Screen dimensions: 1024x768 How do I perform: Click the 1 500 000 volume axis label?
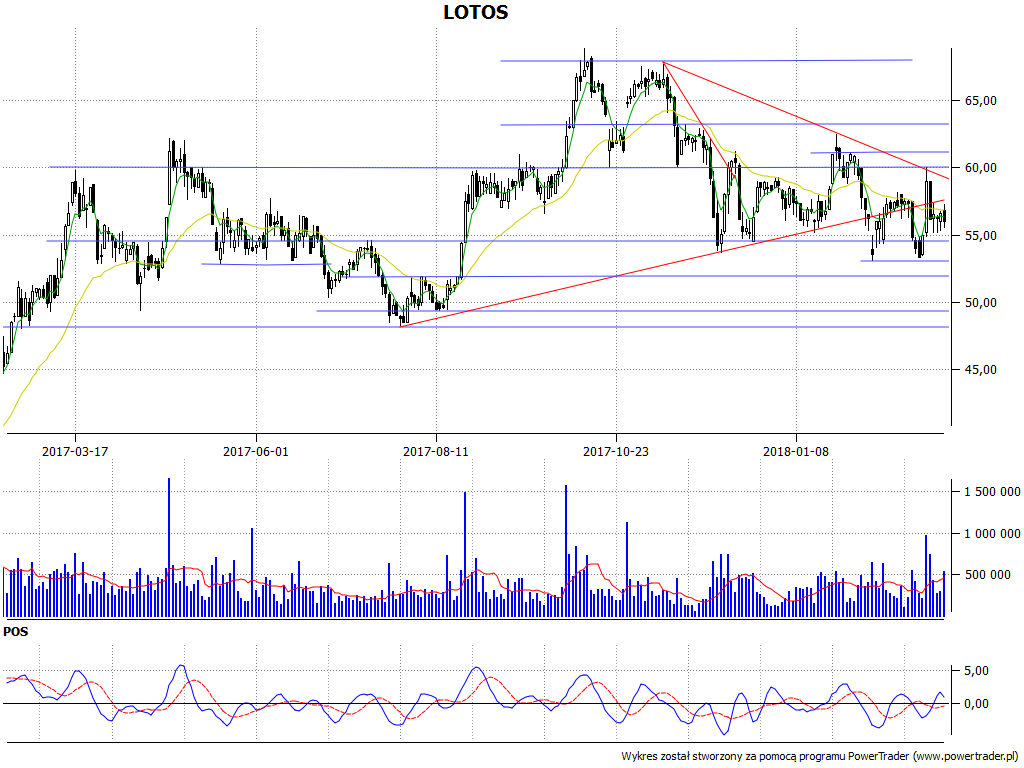coord(993,492)
